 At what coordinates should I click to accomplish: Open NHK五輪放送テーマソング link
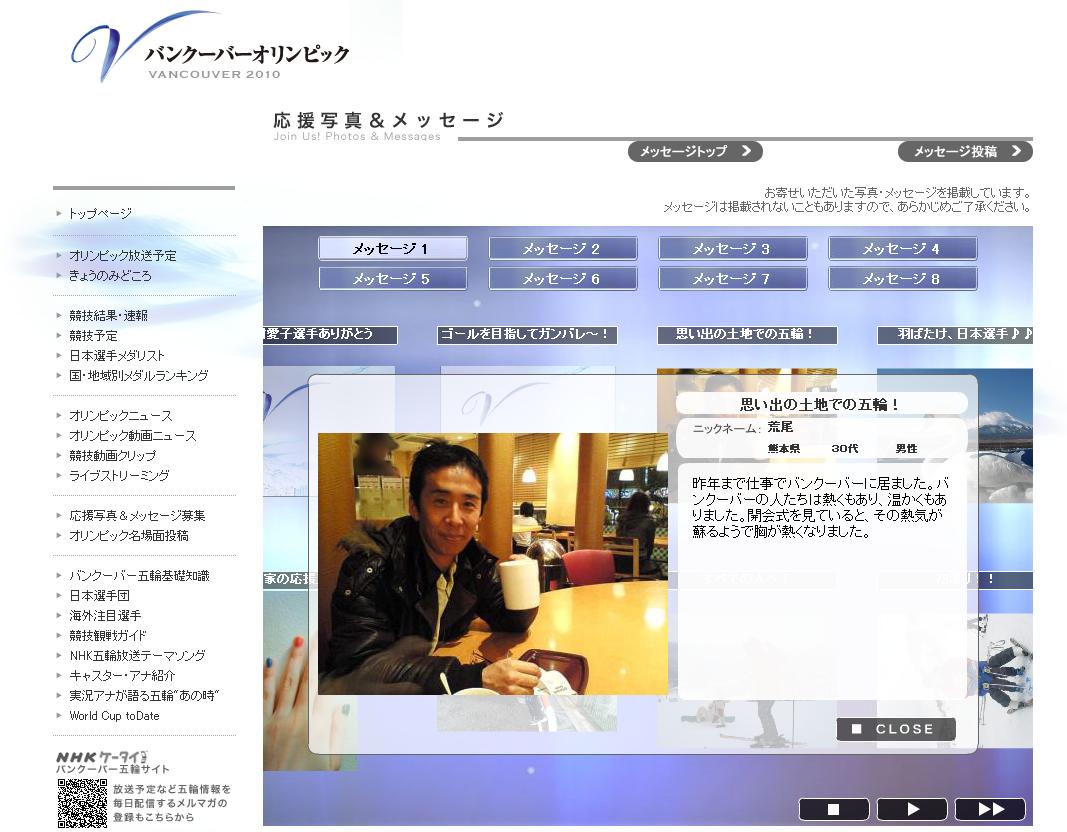137,656
